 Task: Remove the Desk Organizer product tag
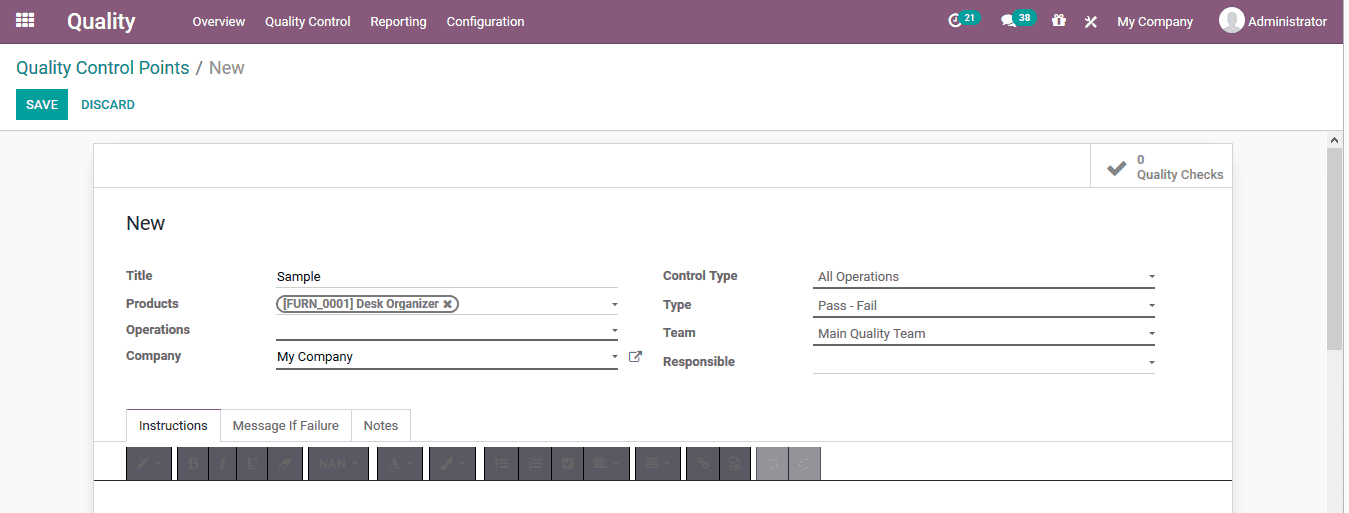point(448,304)
